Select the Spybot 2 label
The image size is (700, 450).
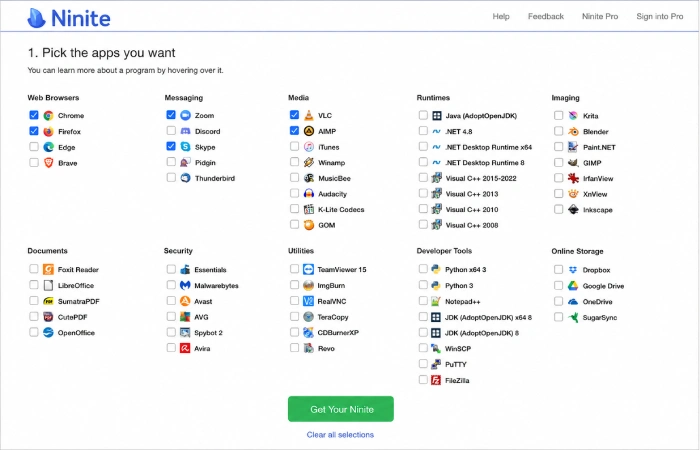208,333
